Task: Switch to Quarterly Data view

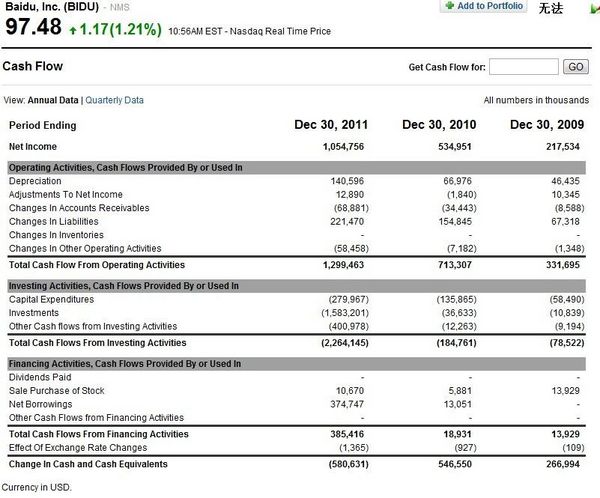Action: [x=114, y=100]
